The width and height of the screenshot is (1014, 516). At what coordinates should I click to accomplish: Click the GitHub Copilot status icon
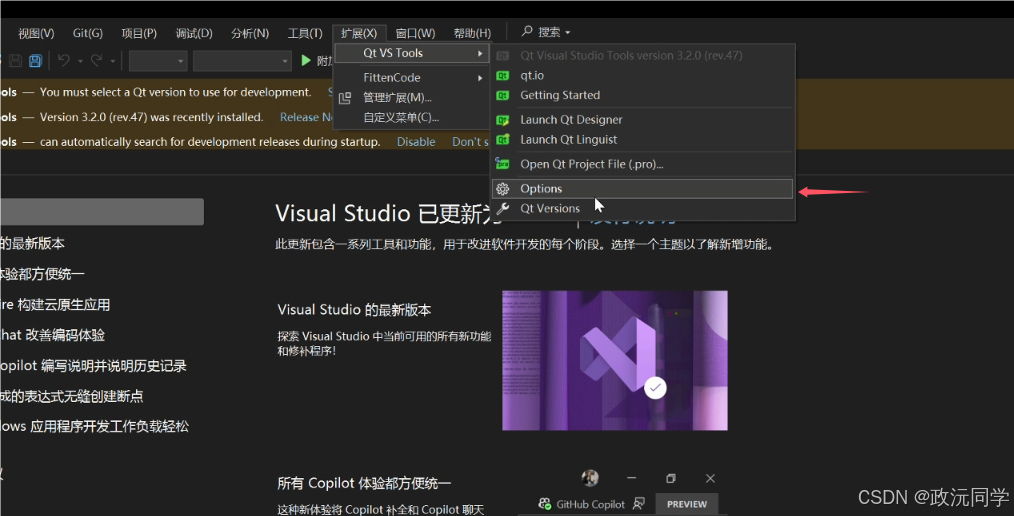[545, 504]
